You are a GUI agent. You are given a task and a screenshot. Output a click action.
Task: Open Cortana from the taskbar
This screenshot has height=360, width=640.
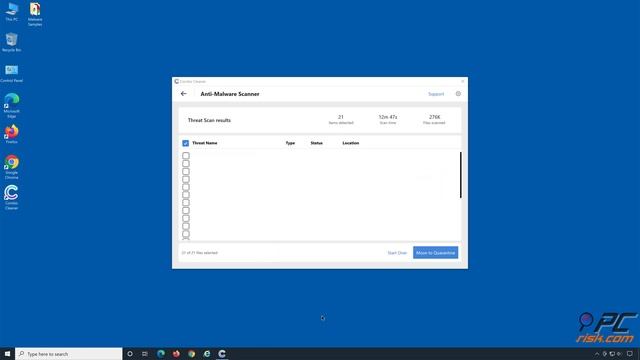(x=130, y=353)
